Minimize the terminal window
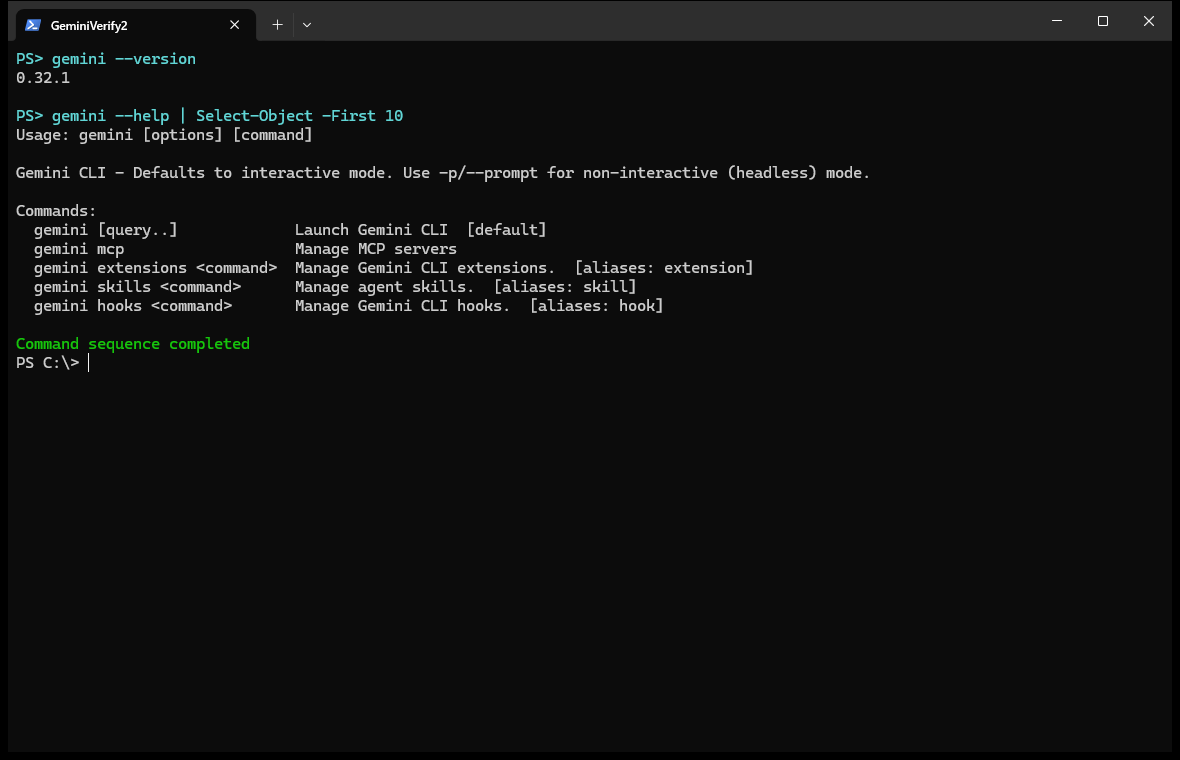This screenshot has height=760, width=1180. [1057, 21]
